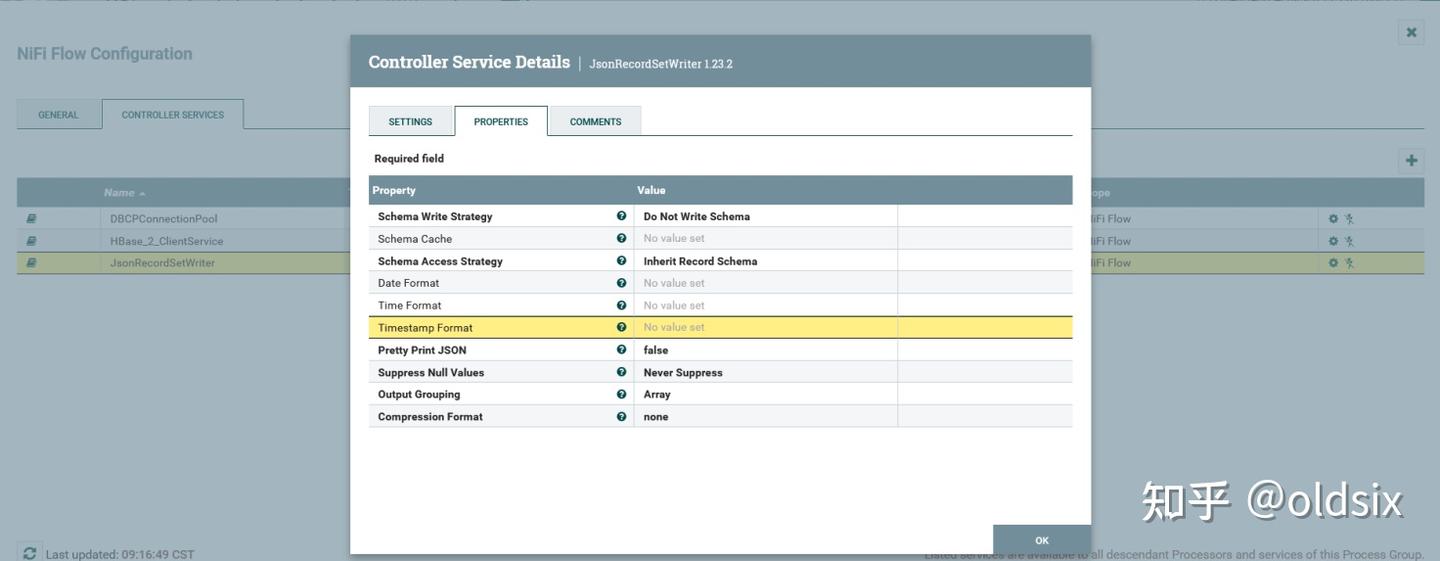Click help icon next to Schema Cache
1440x561 pixels.
[621, 239]
